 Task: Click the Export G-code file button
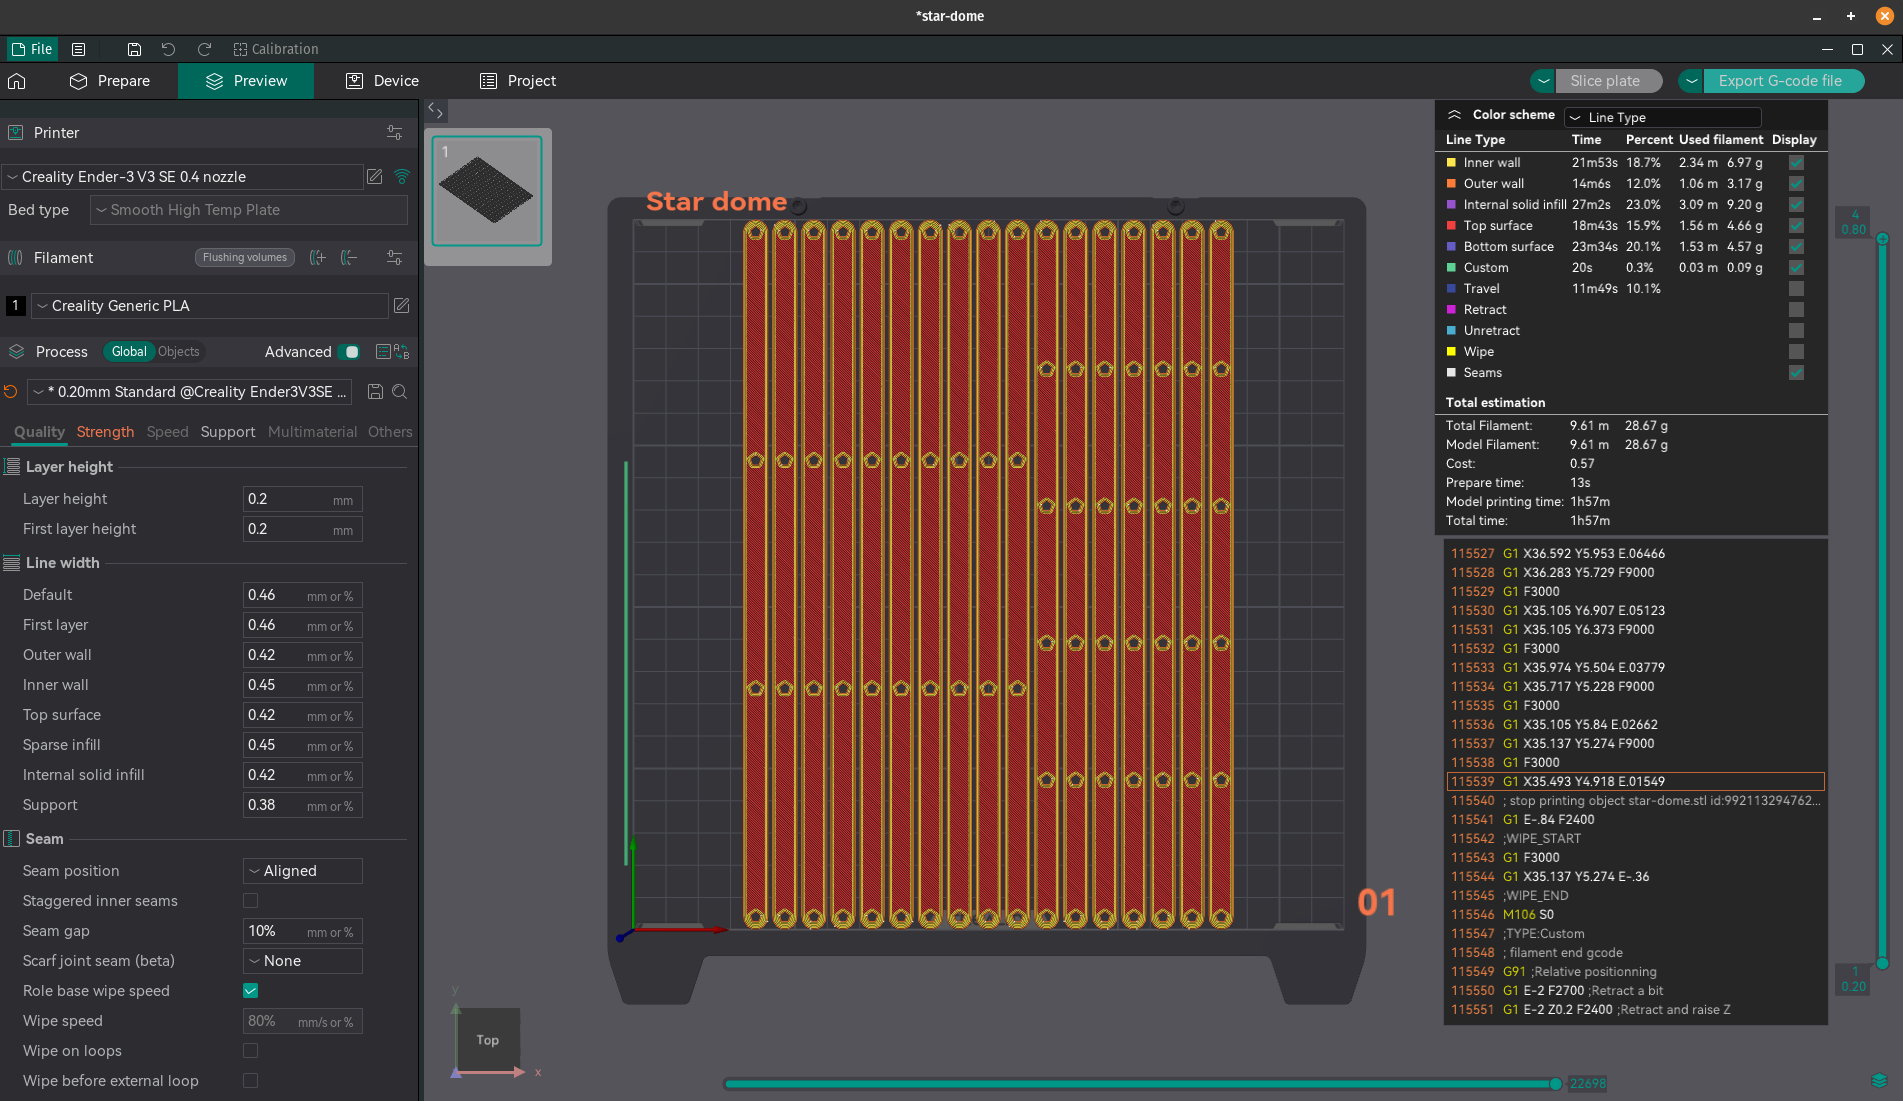click(x=1780, y=81)
